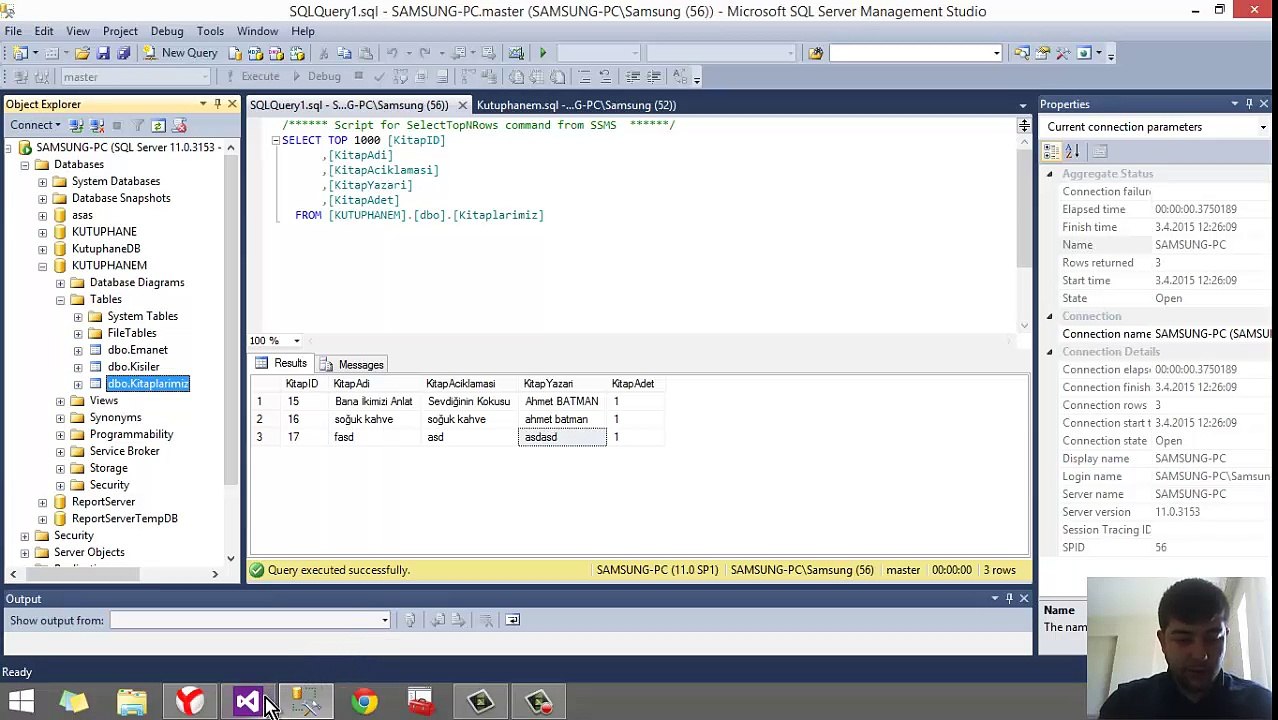Open the Activity Monitor icon
The height and width of the screenshot is (720, 1278).
pyautogui.click(x=516, y=53)
